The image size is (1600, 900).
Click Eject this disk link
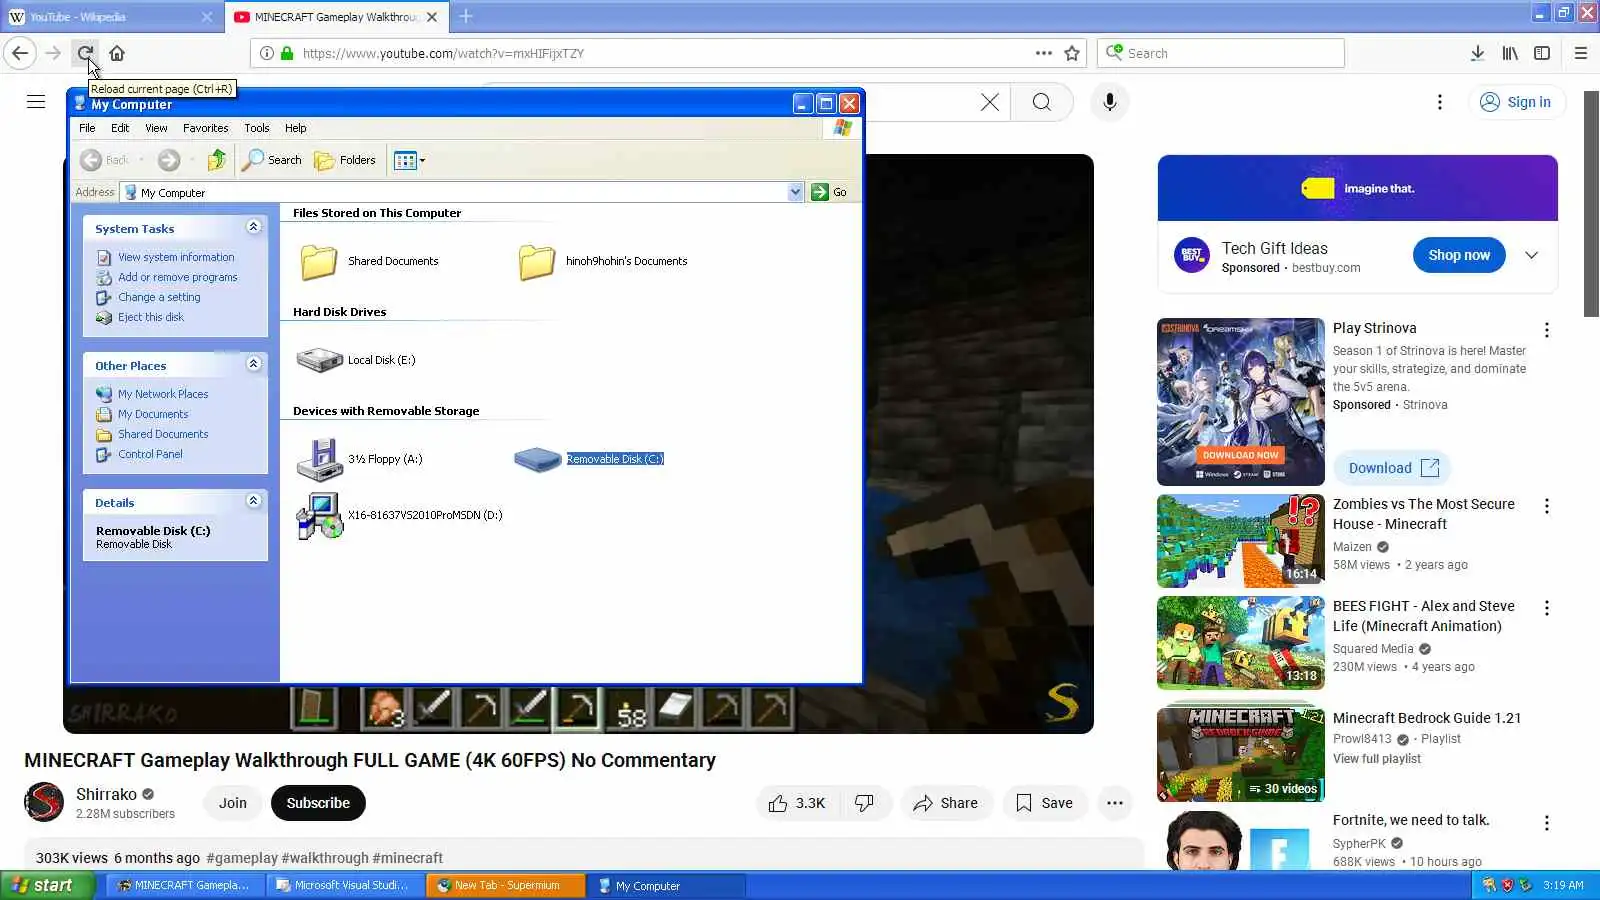151,317
